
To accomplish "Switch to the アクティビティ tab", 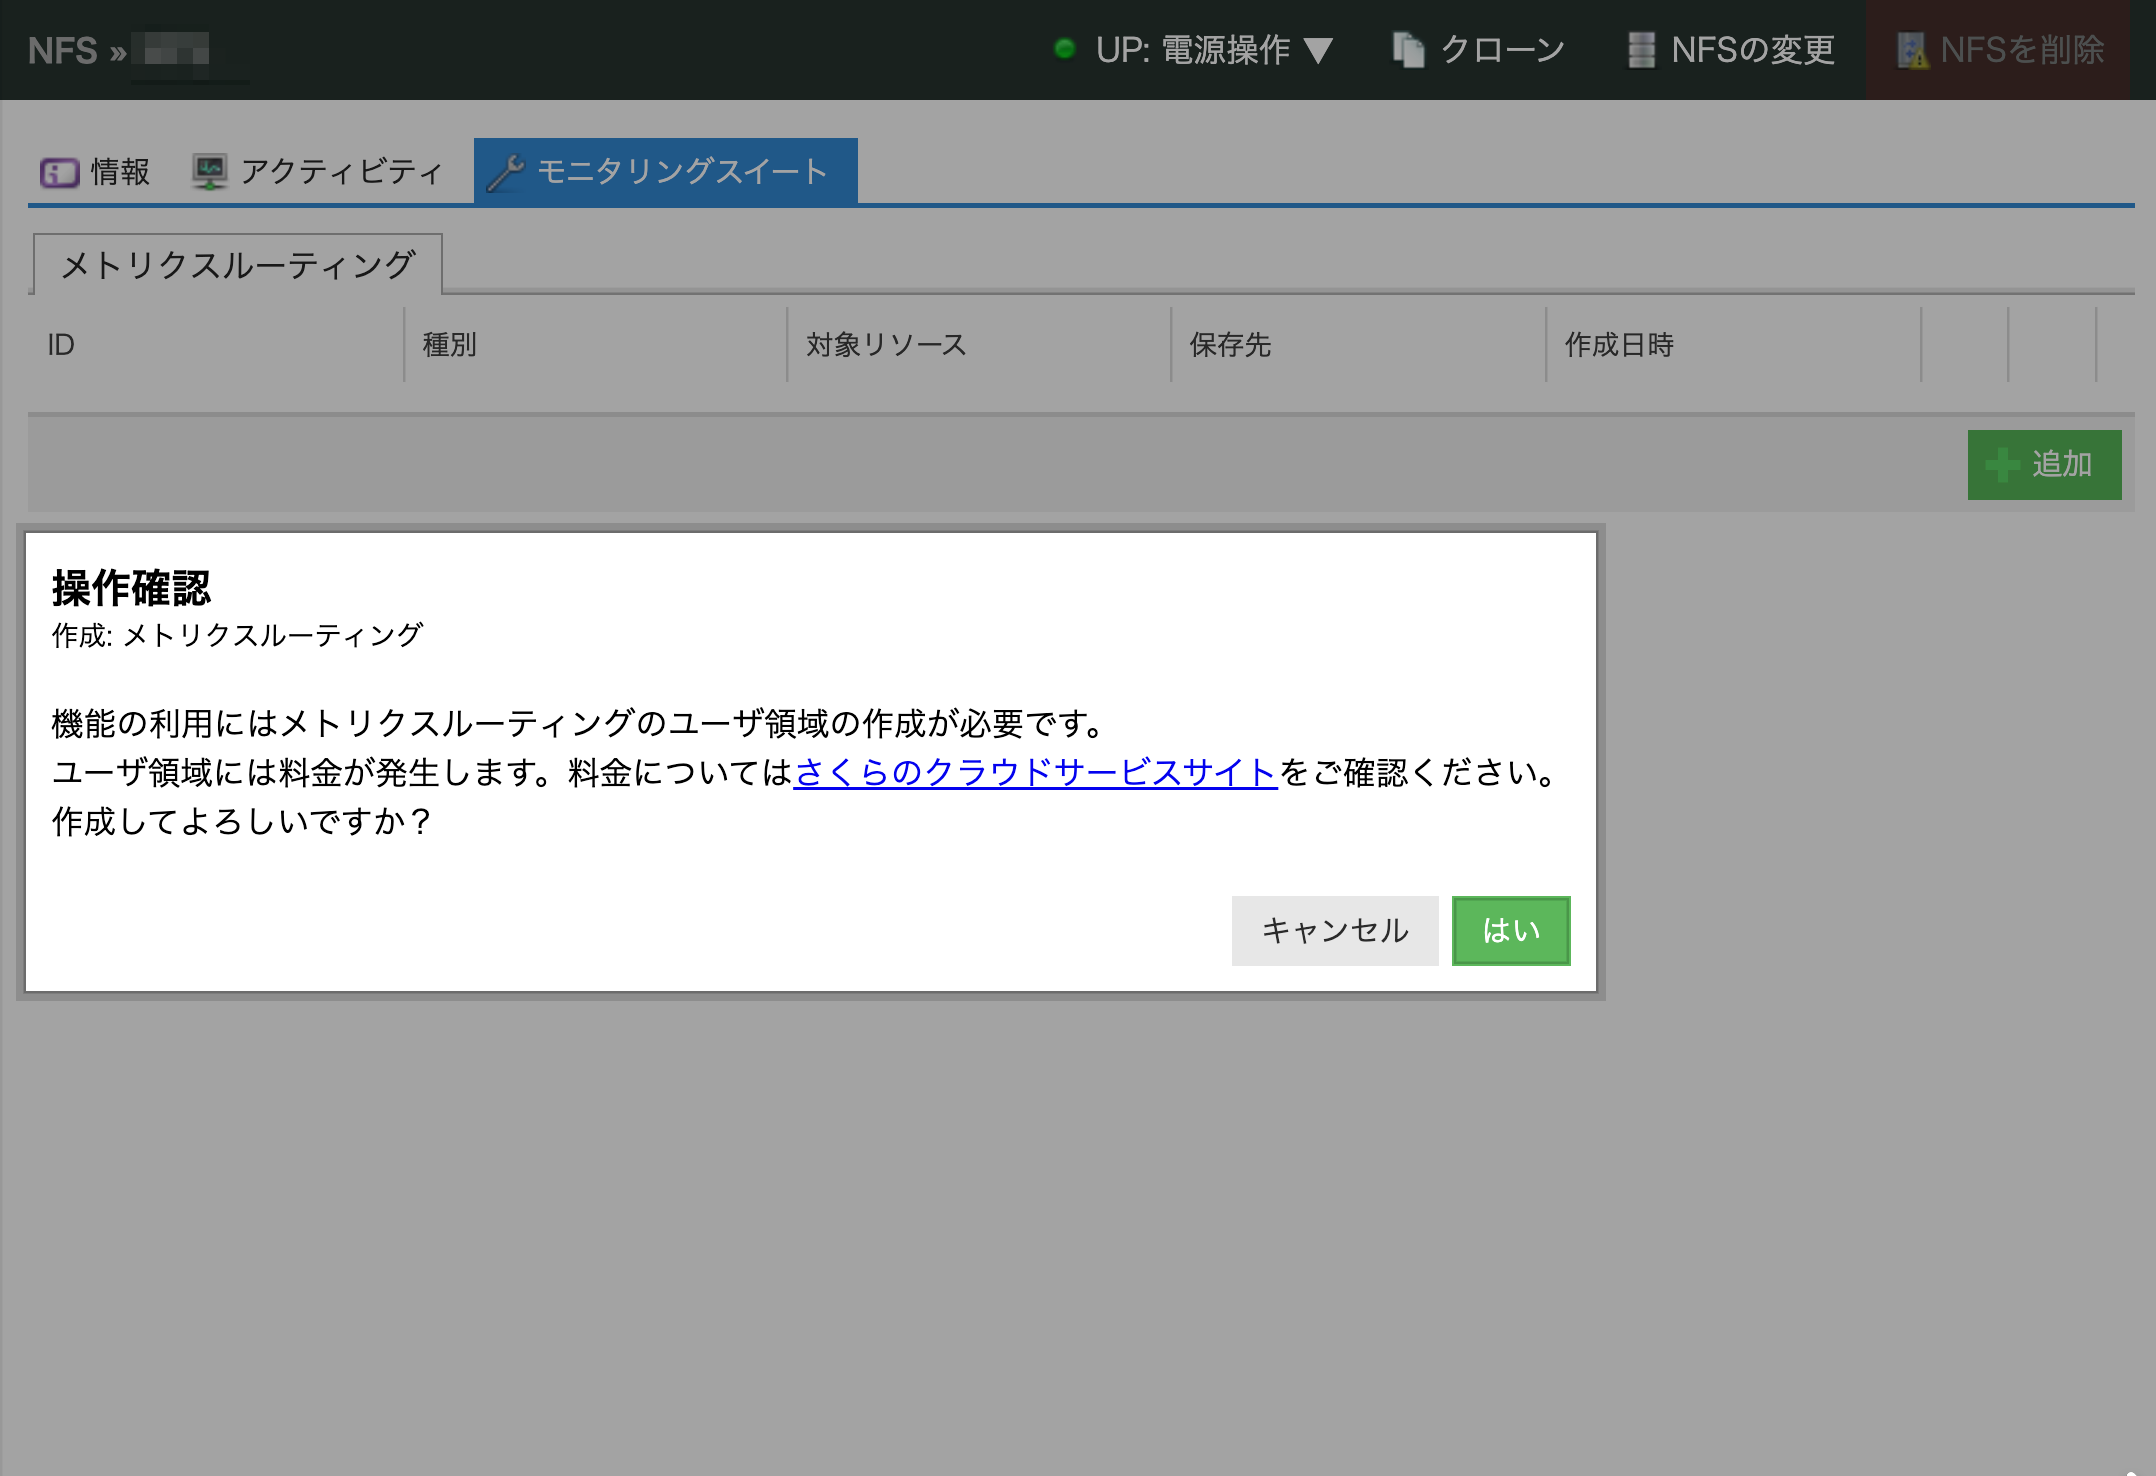I will (x=340, y=172).
